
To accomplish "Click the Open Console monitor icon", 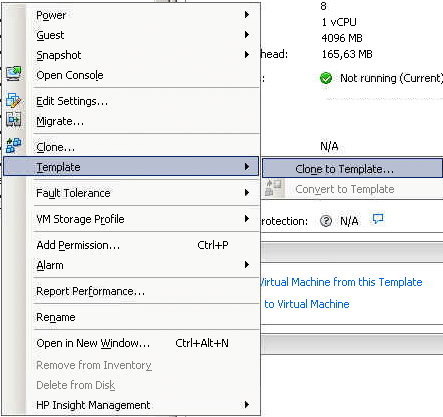I will point(14,74).
